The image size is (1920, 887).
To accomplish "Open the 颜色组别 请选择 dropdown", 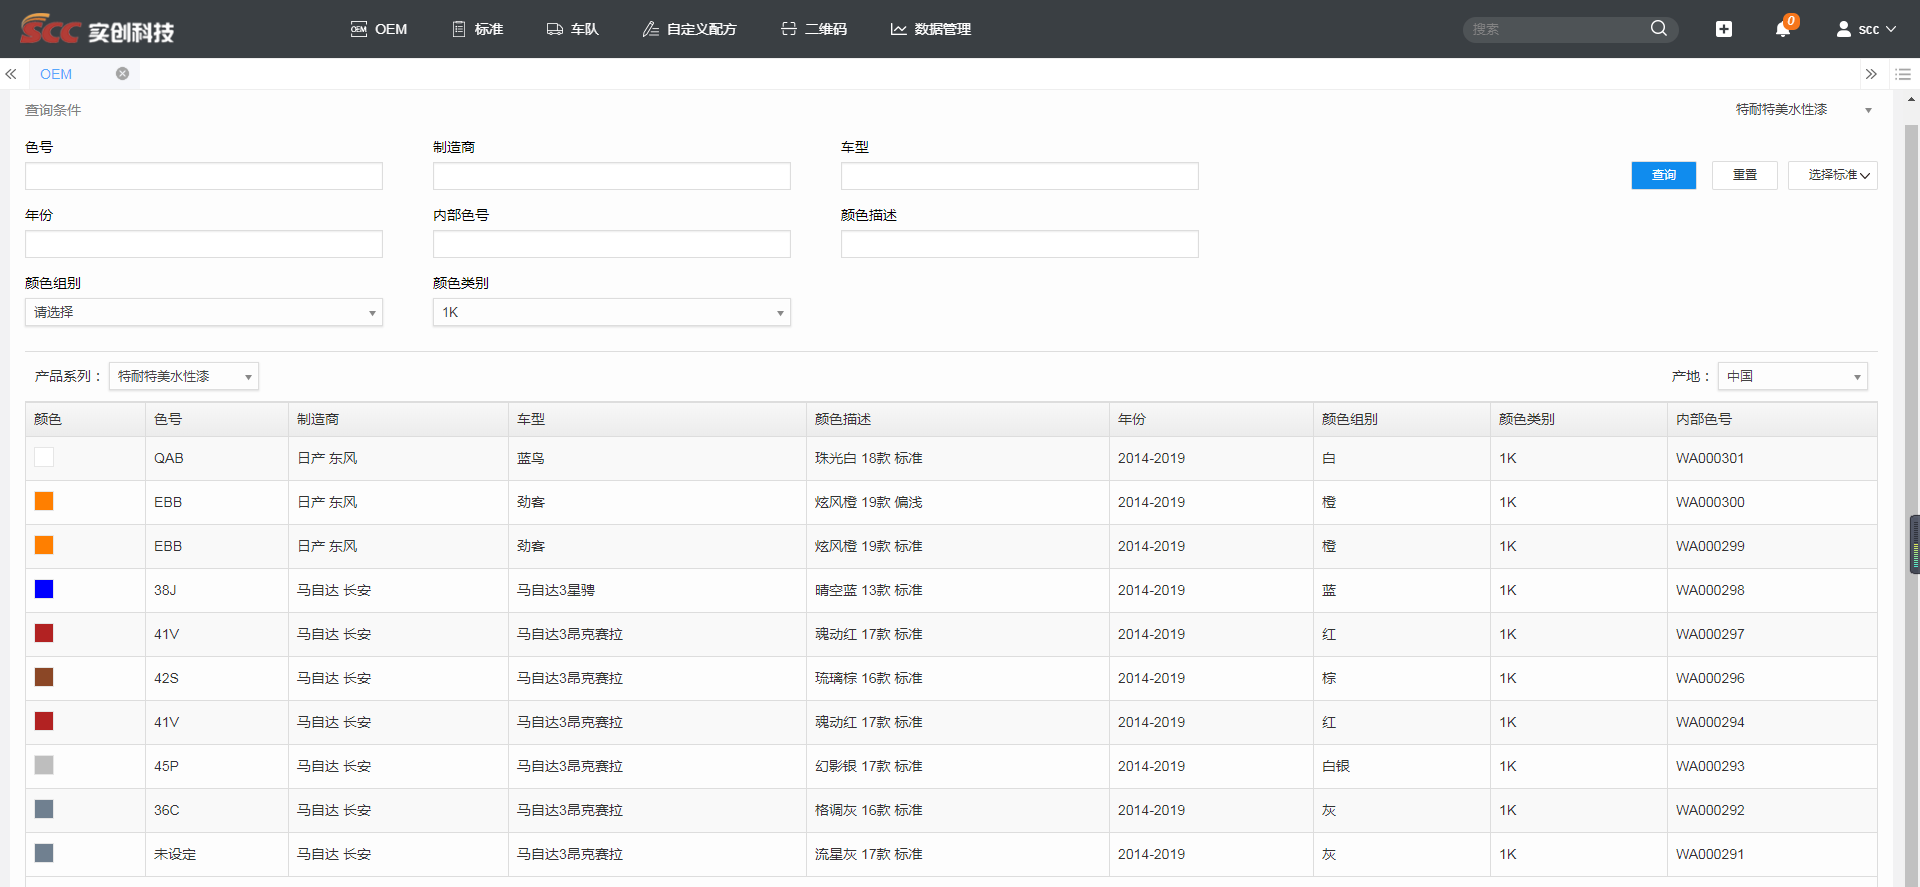I will tap(204, 312).
